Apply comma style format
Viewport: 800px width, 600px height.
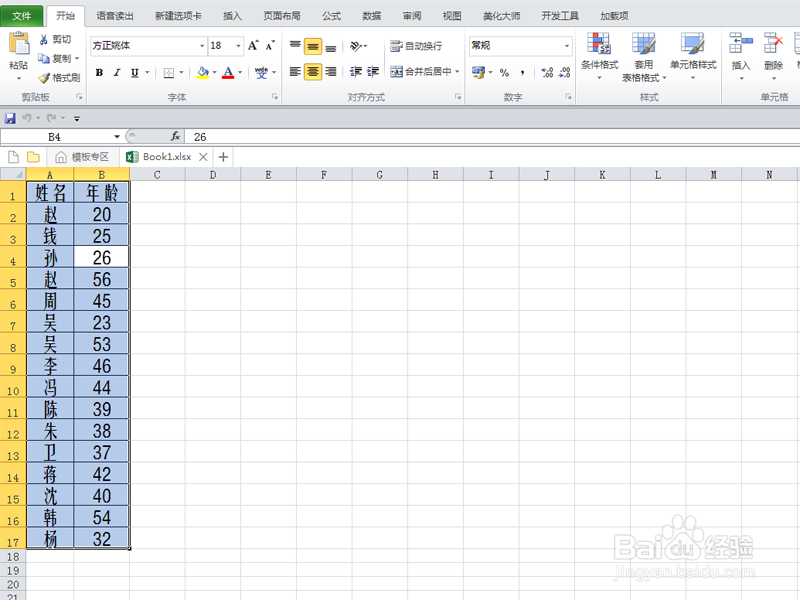(x=522, y=72)
